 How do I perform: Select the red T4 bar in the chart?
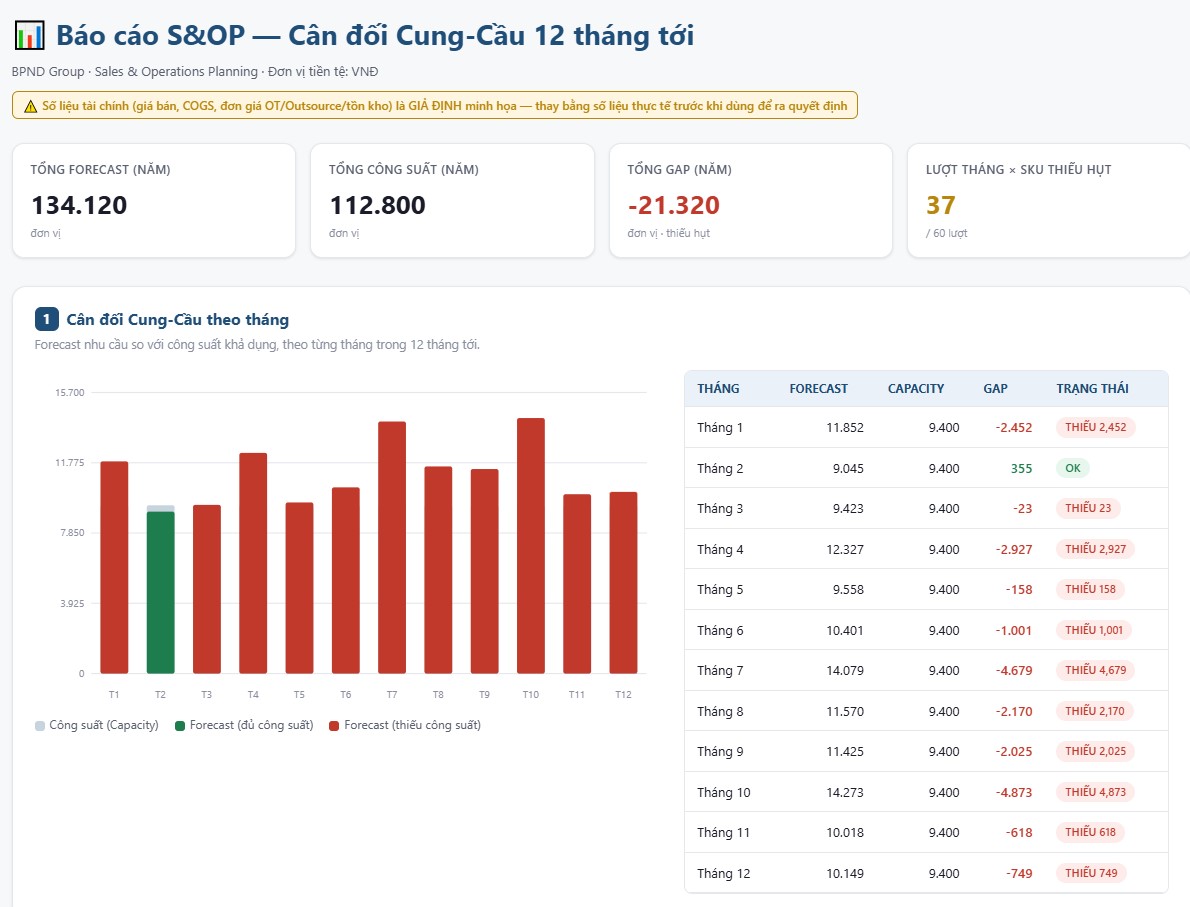[x=253, y=563]
